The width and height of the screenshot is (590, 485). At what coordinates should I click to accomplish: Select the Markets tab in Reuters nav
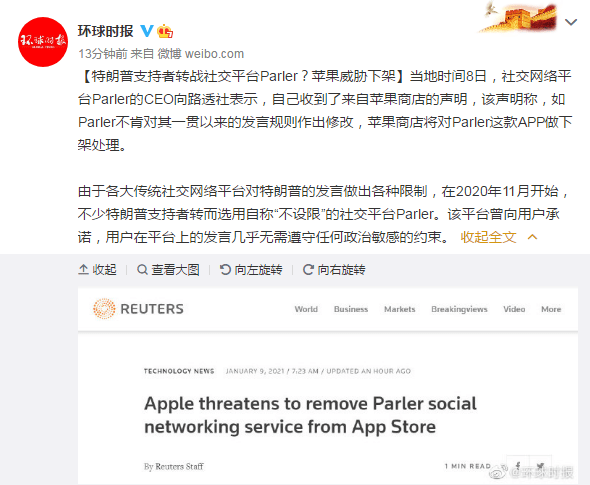coord(400,309)
